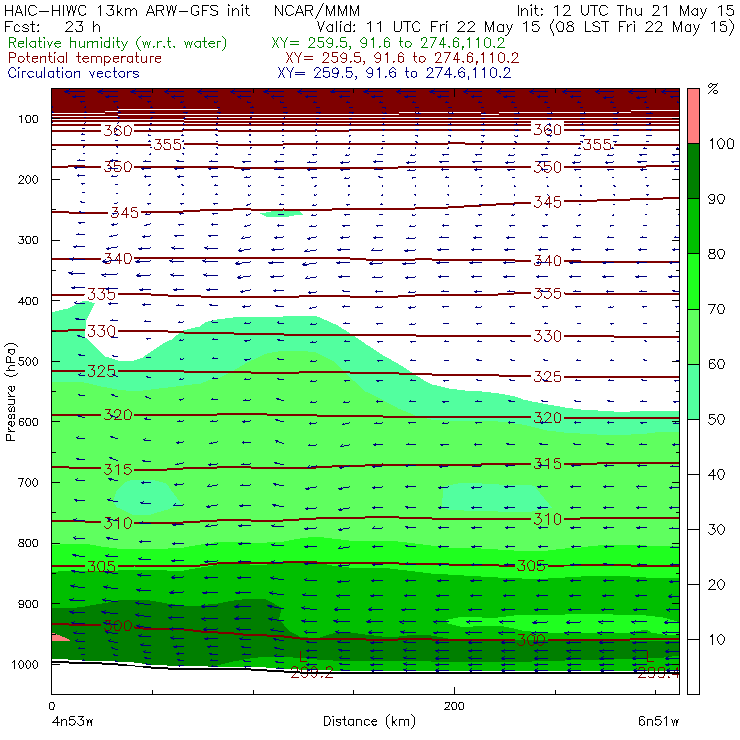Viewport: 740px width, 740px height.
Task: Click the aqua 50–60% colorbar segment
Action: 693,392
